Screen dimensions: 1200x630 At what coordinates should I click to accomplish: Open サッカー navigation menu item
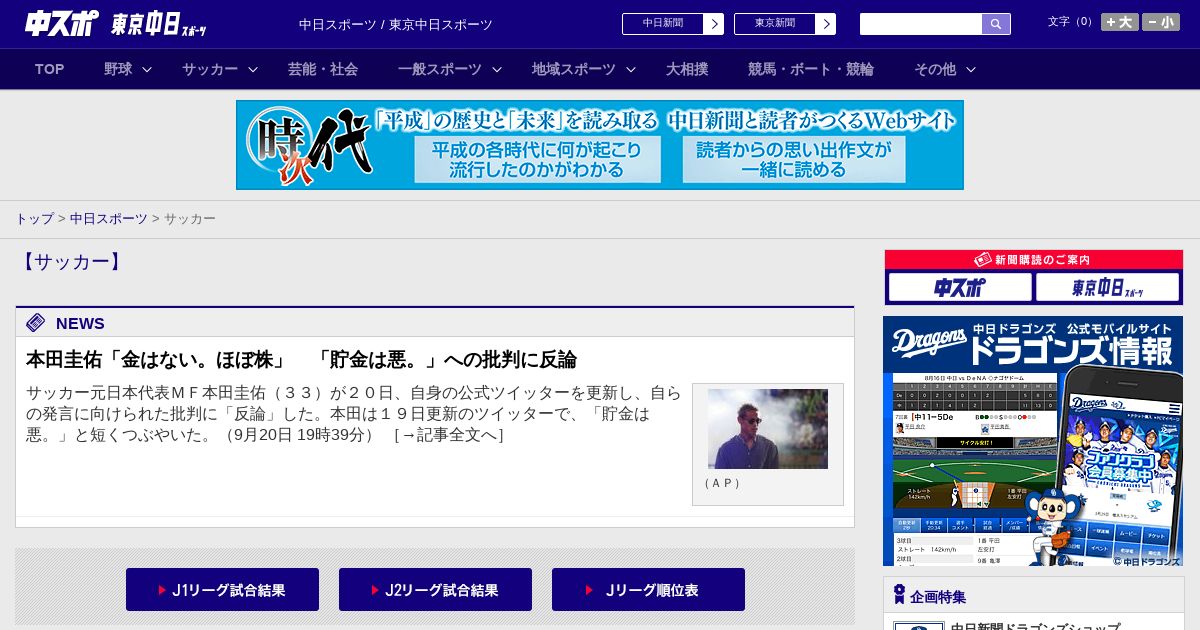[210, 69]
